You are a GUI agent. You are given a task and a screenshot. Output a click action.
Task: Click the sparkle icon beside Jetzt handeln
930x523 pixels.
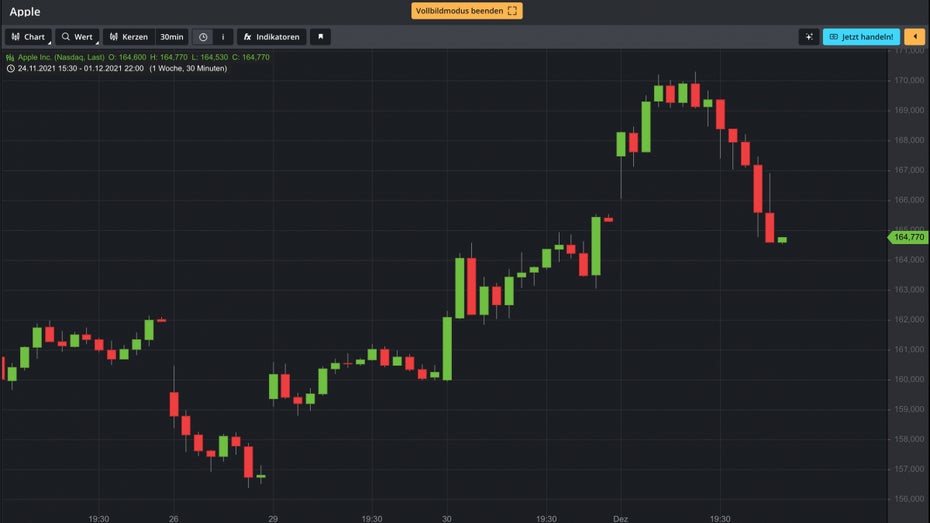(x=809, y=37)
